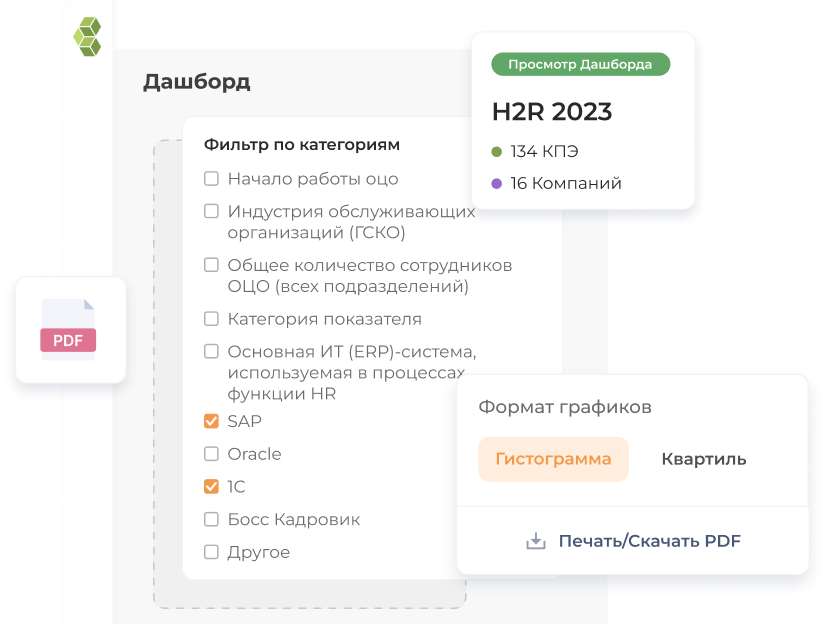826x624 pixels.
Task: Enable the Категория показателя checkbox
Action: (x=211, y=319)
